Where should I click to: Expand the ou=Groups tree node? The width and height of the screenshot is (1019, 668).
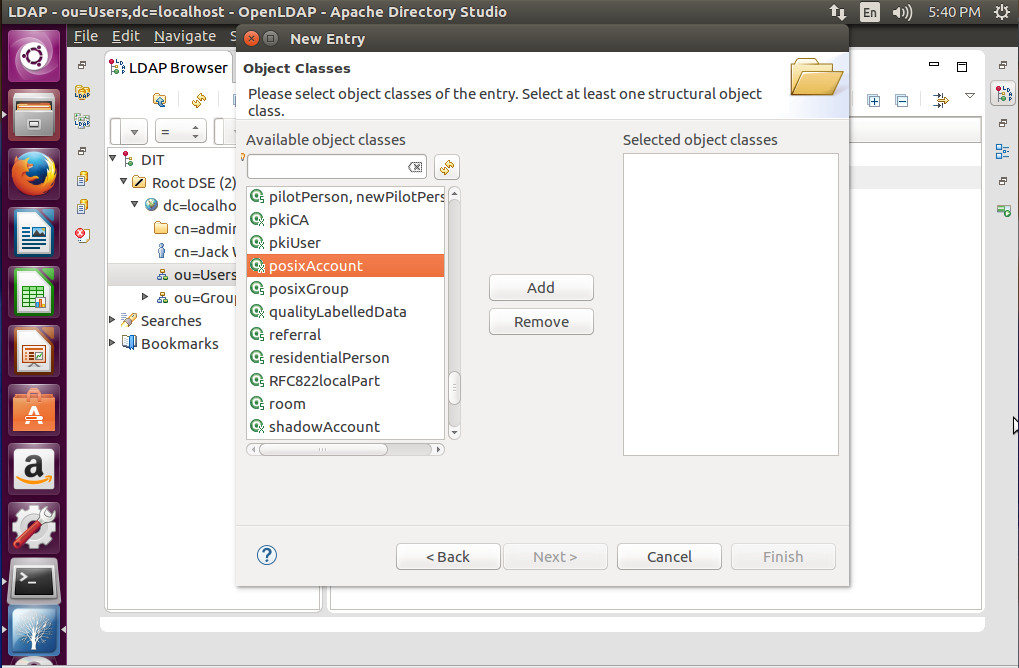(x=145, y=296)
